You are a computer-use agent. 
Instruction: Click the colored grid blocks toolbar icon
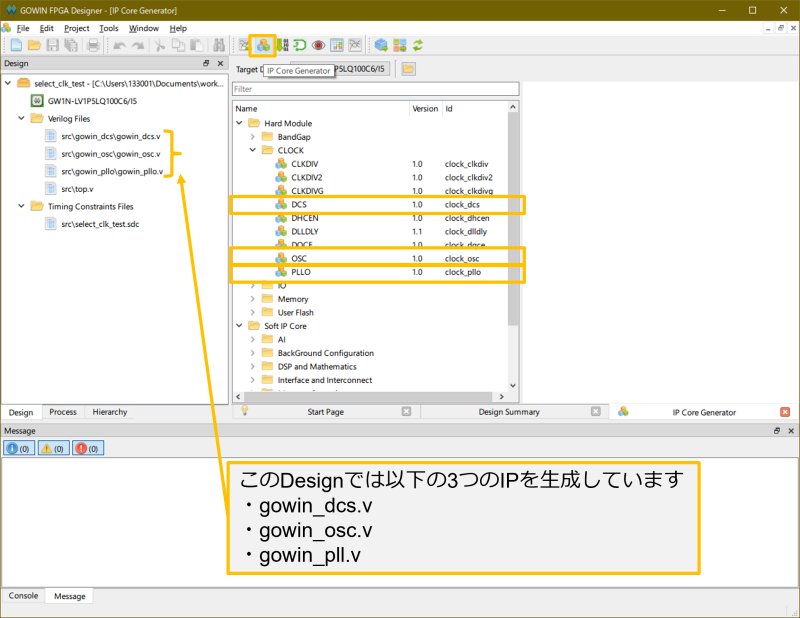(x=399, y=45)
